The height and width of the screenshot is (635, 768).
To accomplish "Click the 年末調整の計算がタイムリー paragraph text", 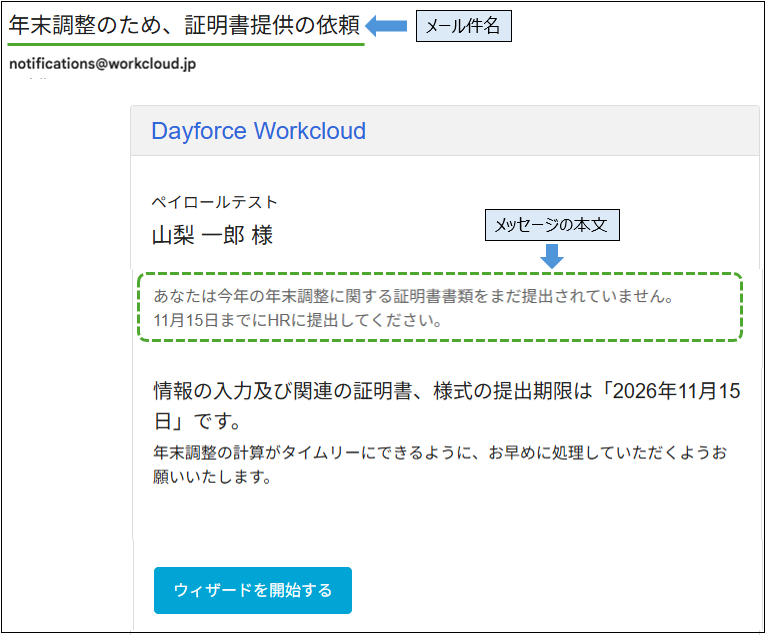I will [440, 452].
